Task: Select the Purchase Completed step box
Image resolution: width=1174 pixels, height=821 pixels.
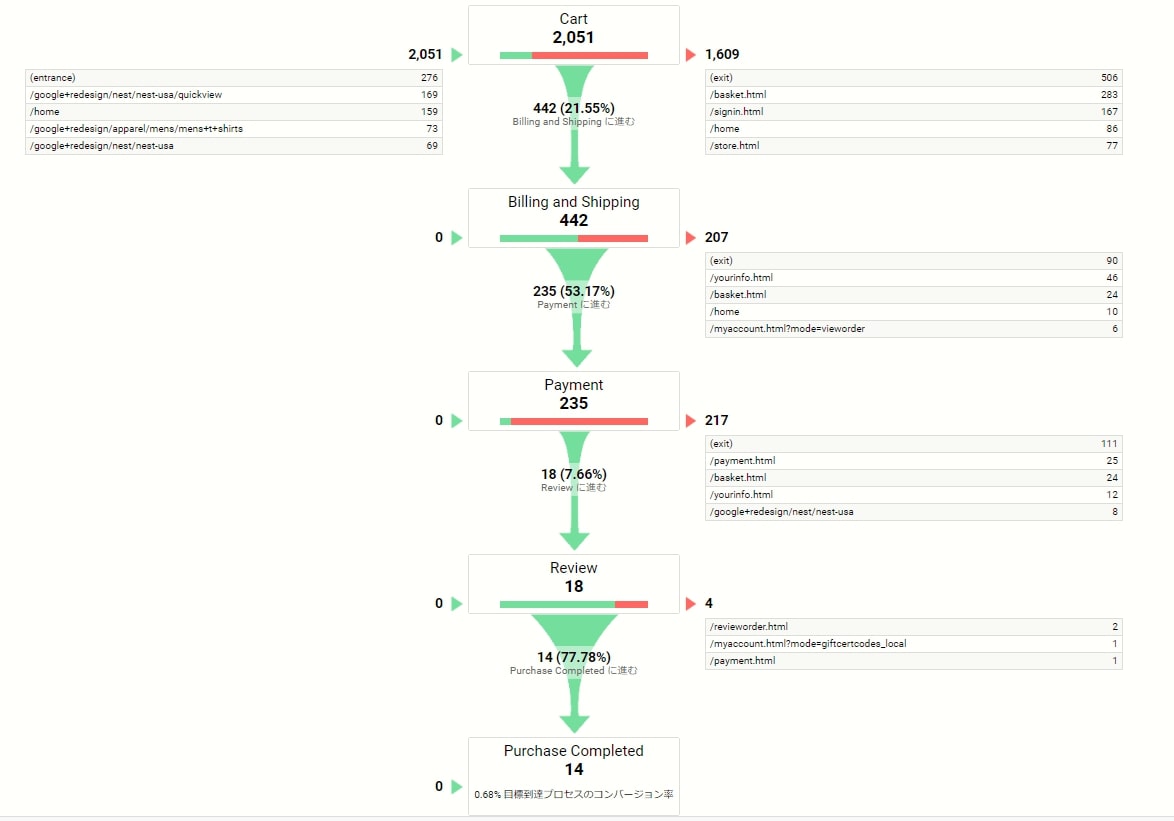Action: point(574,776)
